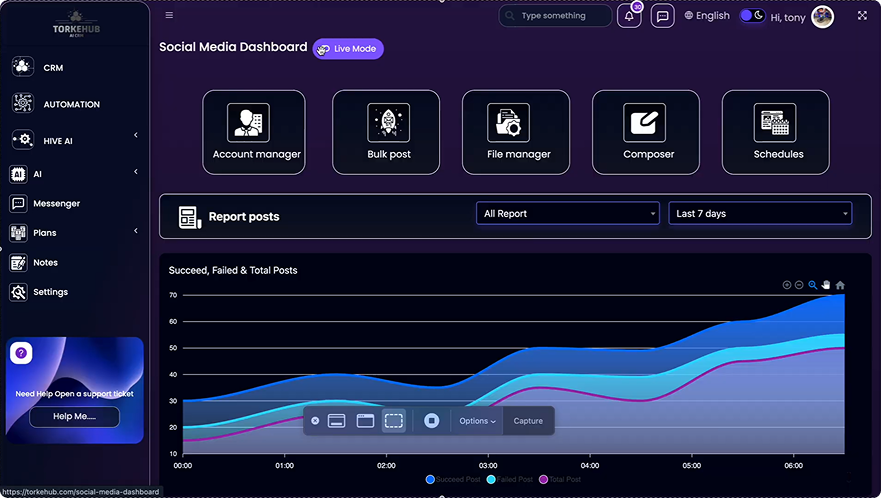Click the Bulk post rocket icon
Viewport: 881px width, 498px height.
(388, 122)
